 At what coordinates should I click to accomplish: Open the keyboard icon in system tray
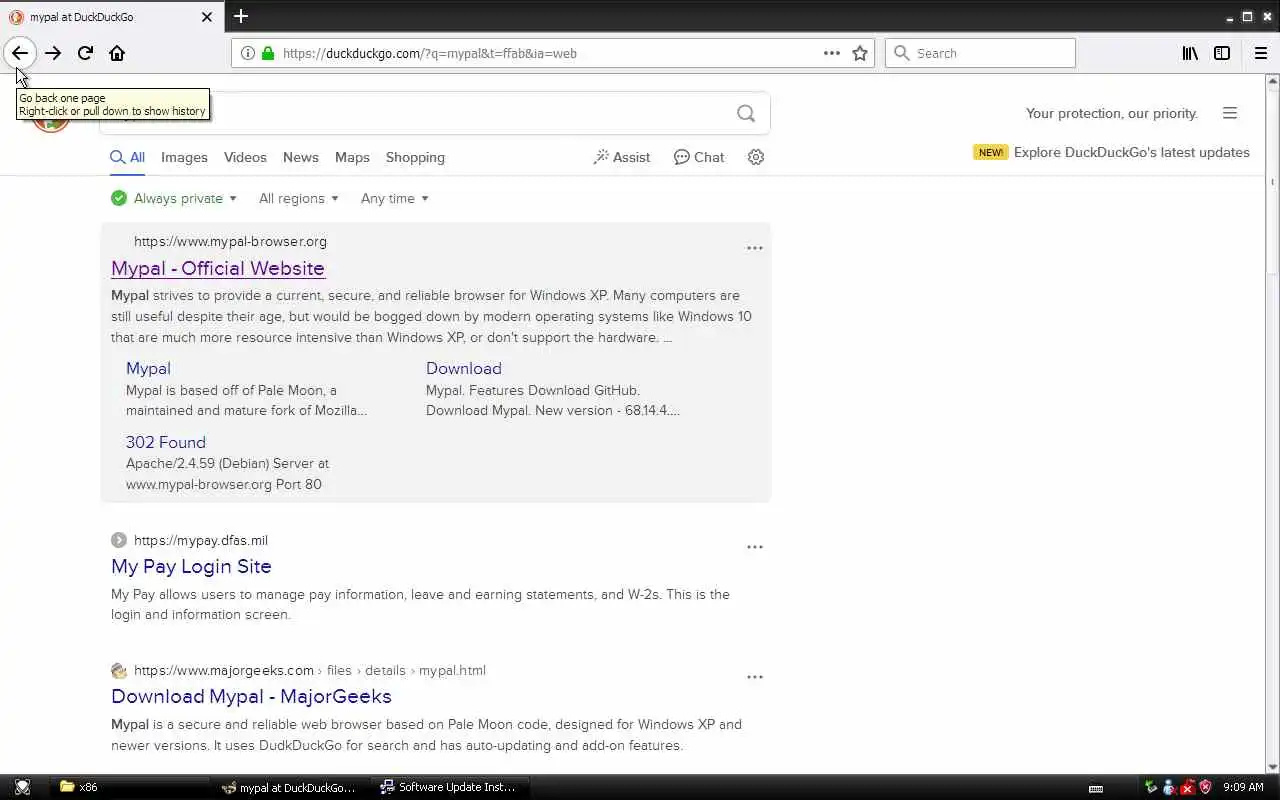(x=1096, y=788)
